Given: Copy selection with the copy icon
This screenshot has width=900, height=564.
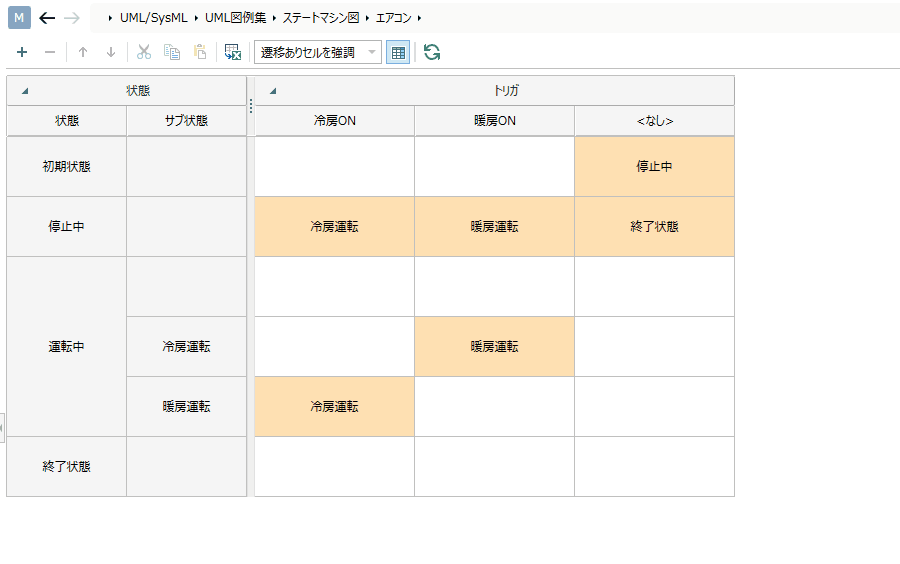Looking at the screenshot, I should click(x=172, y=52).
